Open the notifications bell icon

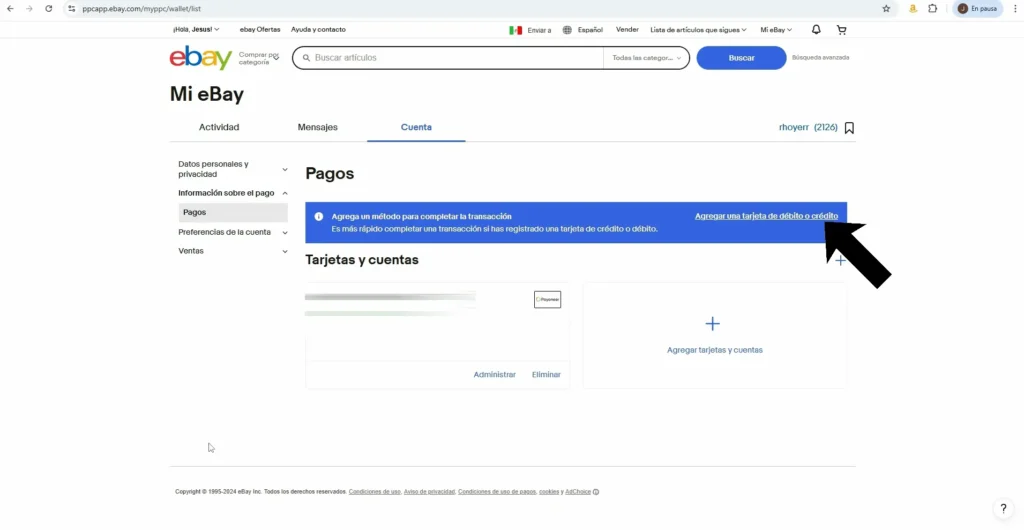(816, 29)
